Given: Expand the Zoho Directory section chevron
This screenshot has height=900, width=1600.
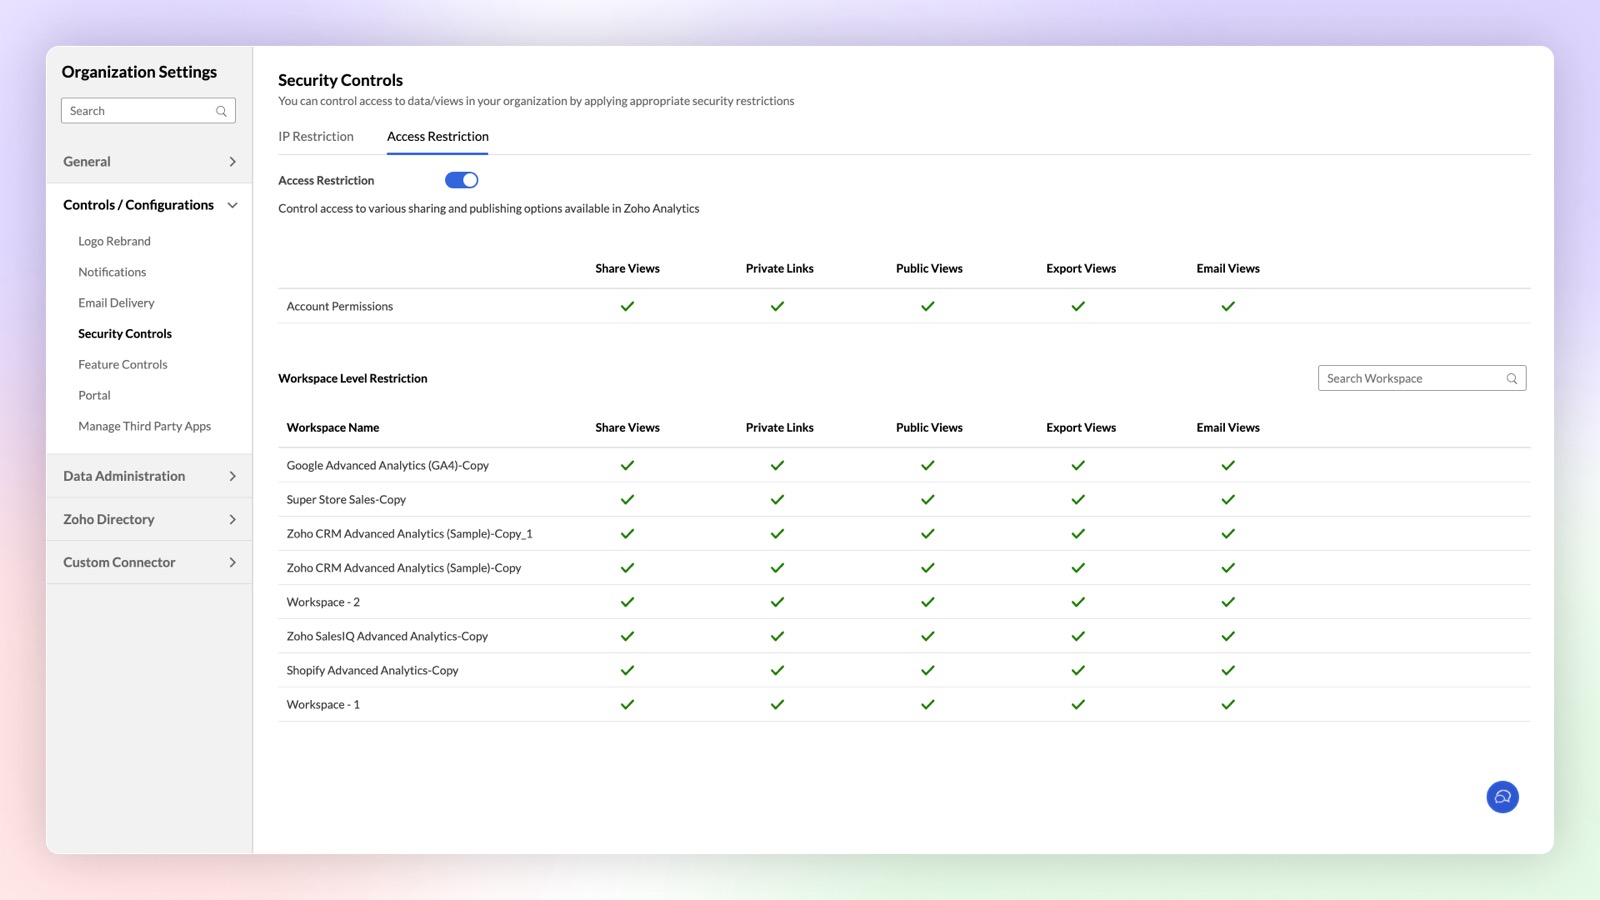Looking at the screenshot, I should [x=233, y=519].
